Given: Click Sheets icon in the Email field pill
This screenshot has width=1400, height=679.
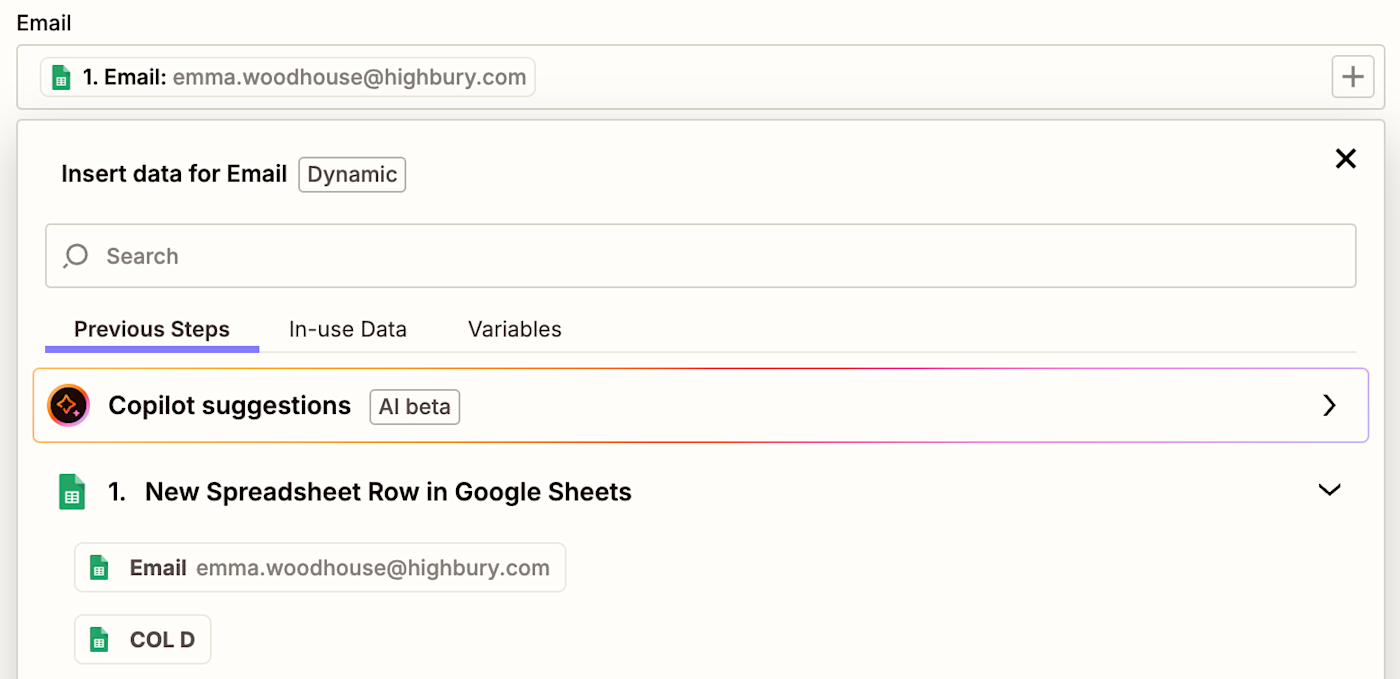Looking at the screenshot, I should pyautogui.click(x=61, y=77).
